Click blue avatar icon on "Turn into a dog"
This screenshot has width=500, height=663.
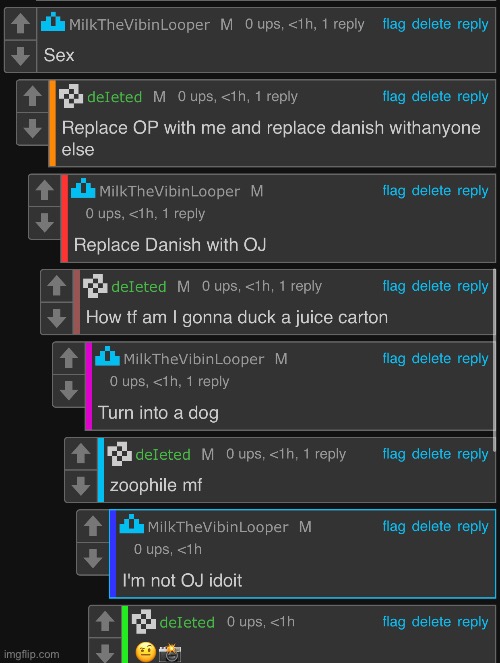107,356
